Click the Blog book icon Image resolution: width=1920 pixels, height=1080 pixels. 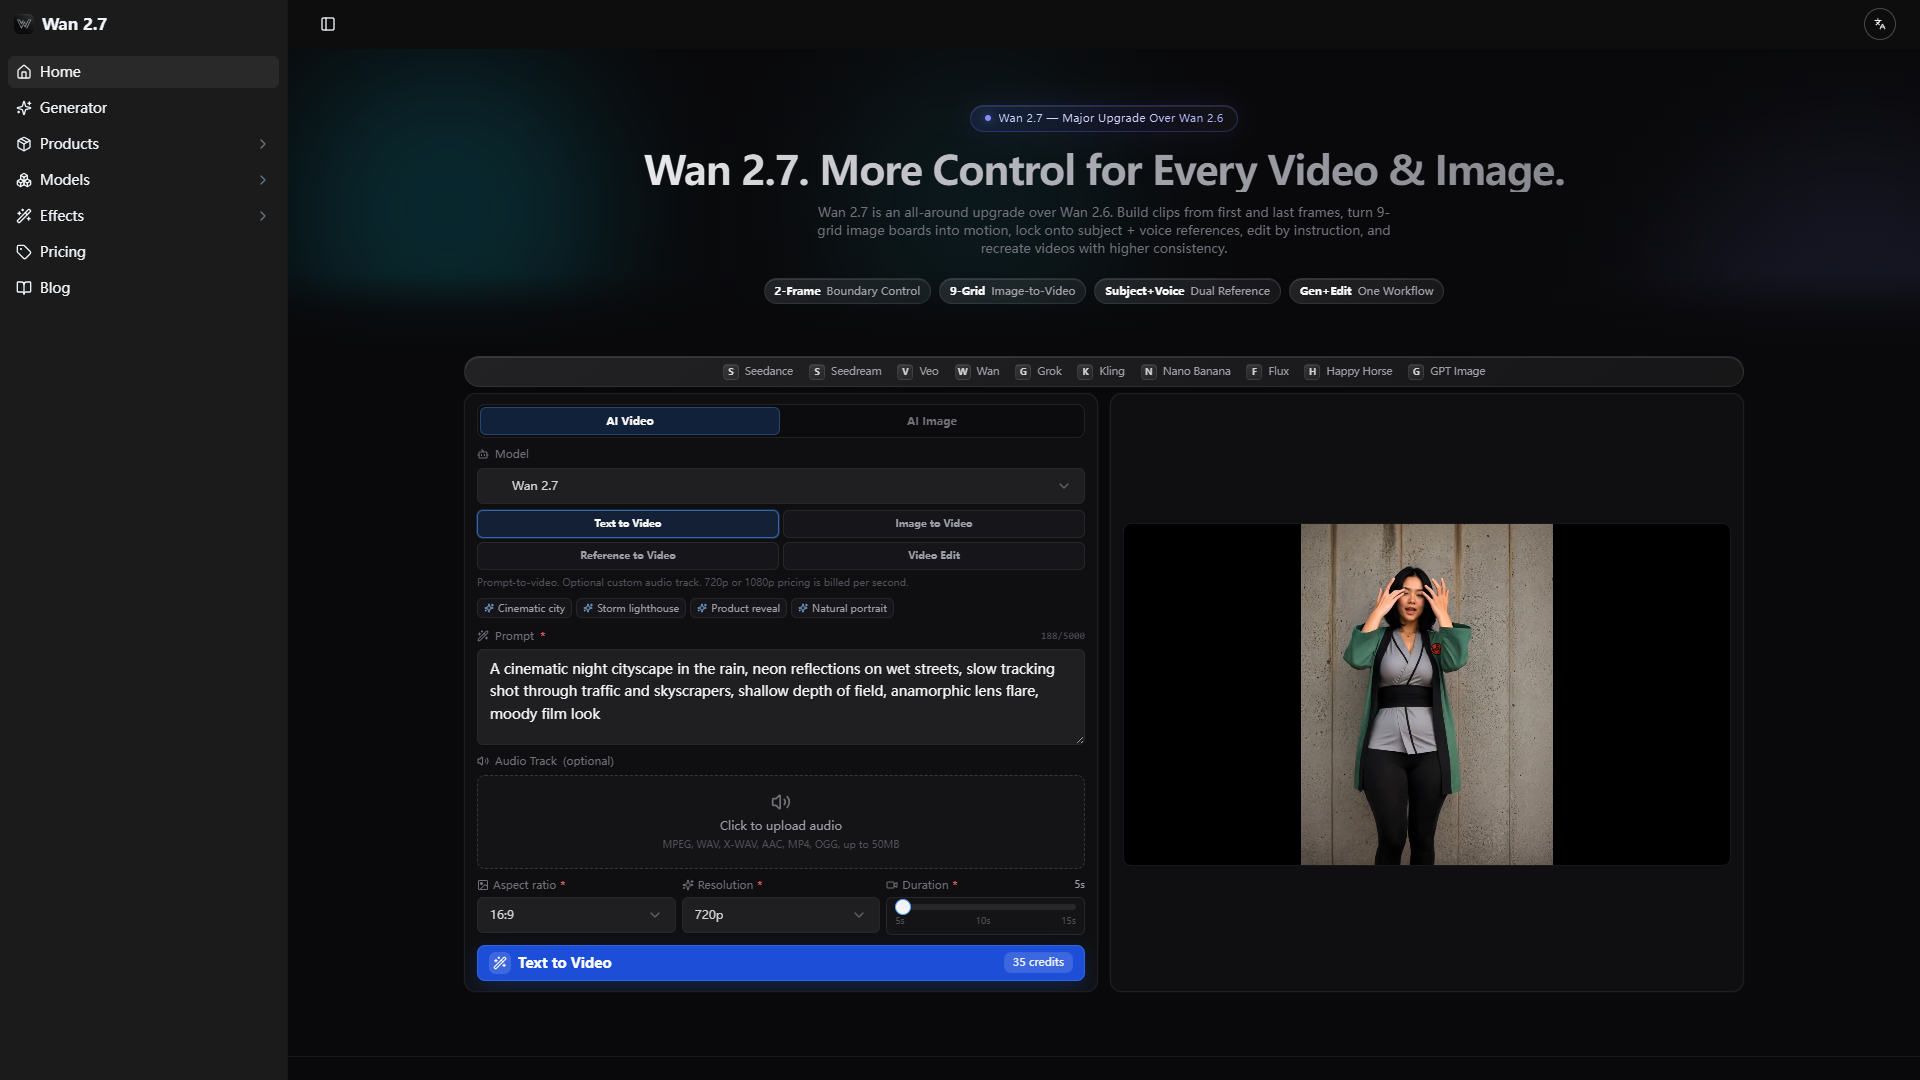pyautogui.click(x=24, y=288)
